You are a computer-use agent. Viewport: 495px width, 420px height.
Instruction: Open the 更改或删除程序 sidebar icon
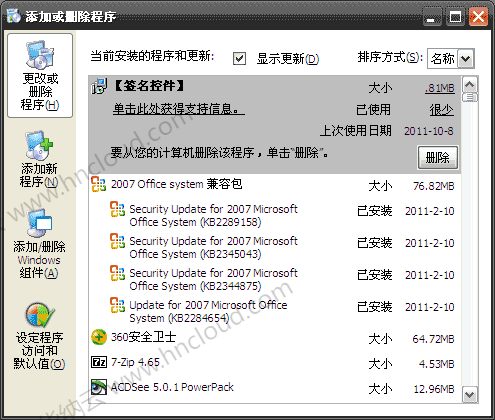40,54
